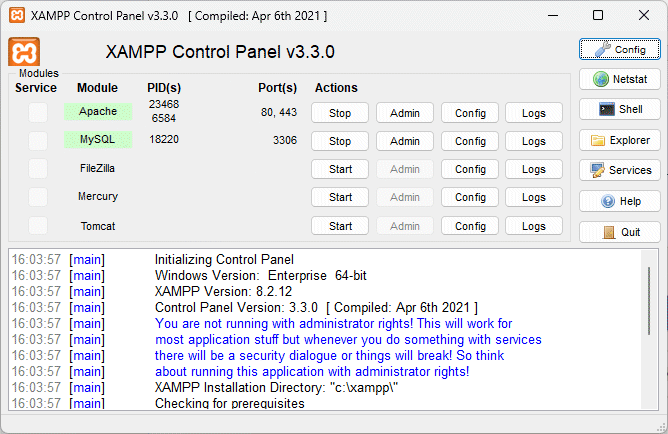Open Netstat with the globe icon

pos(620,79)
